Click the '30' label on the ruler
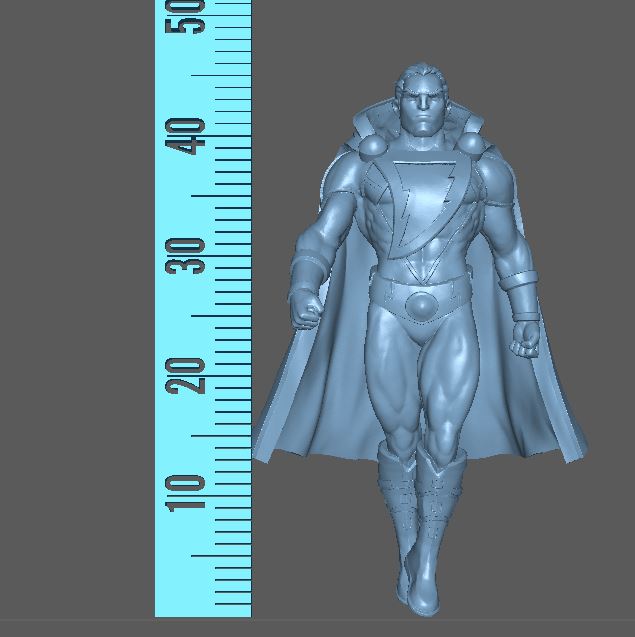This screenshot has width=635, height=637. (x=185, y=256)
